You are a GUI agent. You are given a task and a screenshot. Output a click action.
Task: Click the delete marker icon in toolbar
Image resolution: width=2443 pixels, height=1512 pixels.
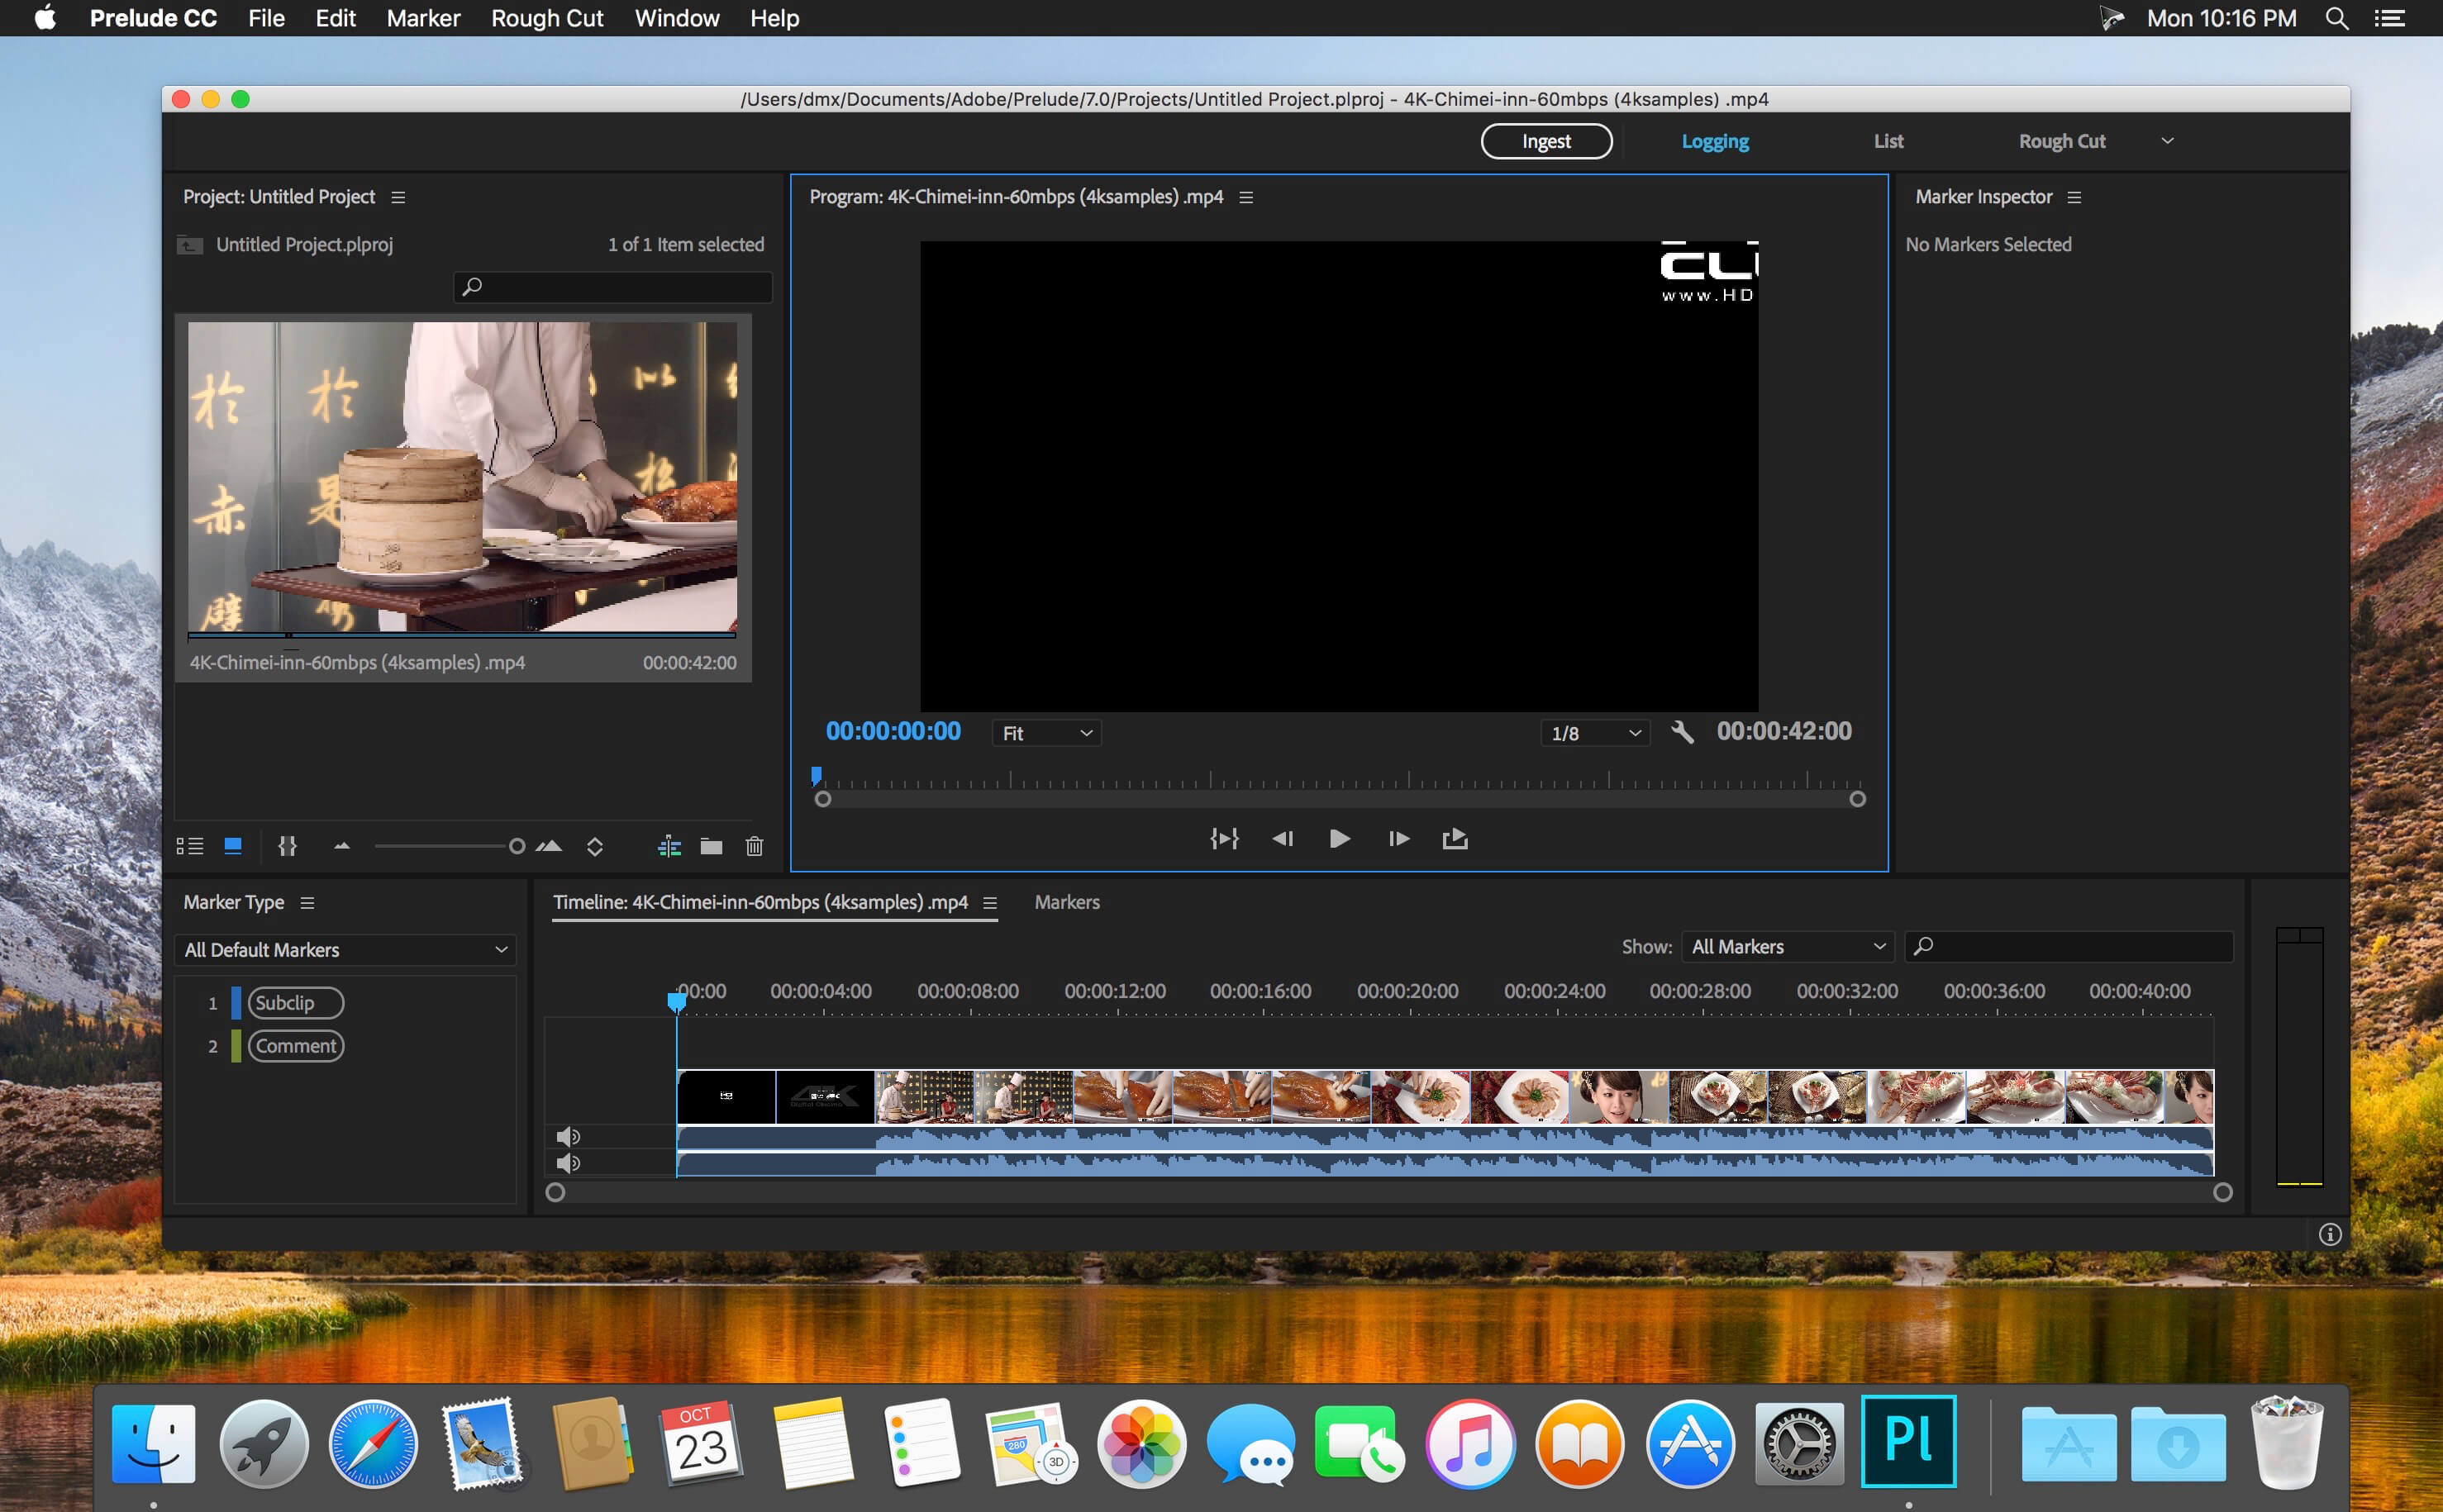pos(754,844)
